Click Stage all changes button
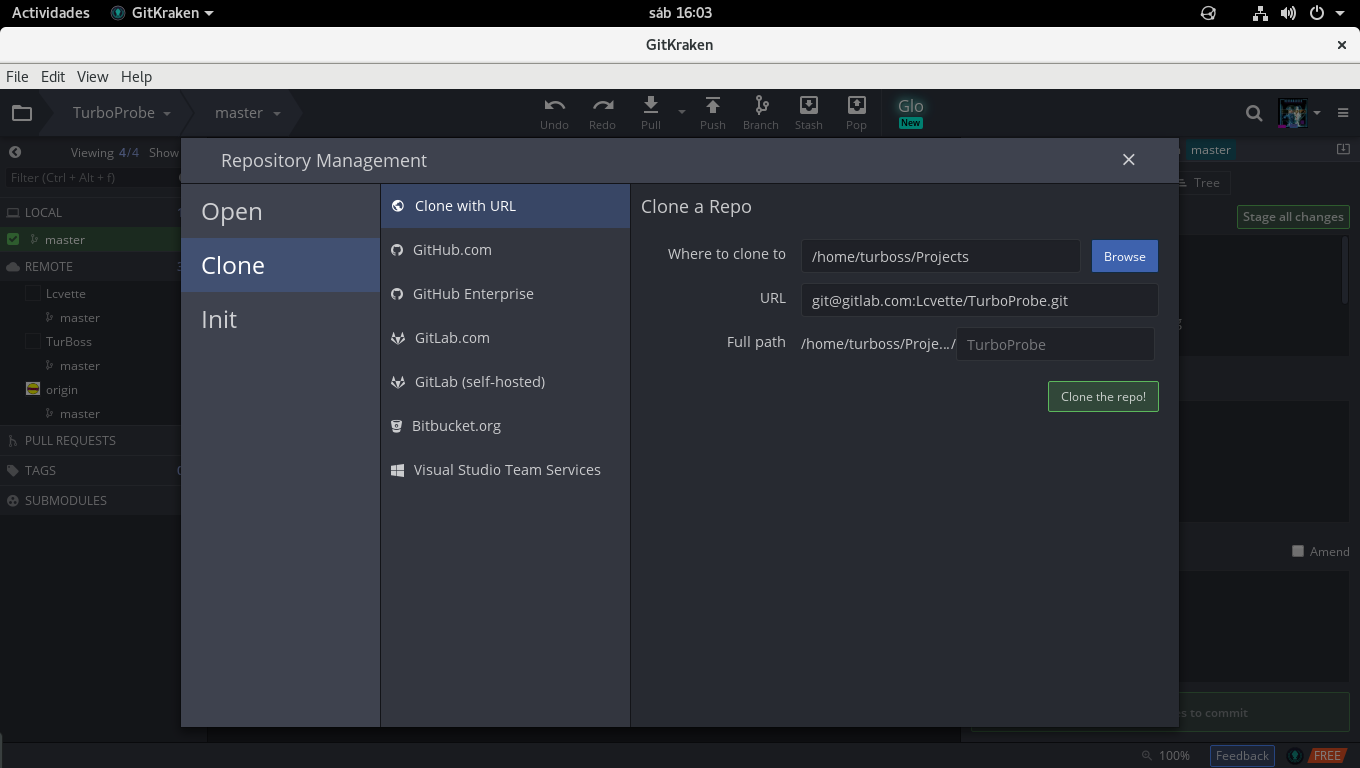1360x768 pixels. [x=1293, y=217]
